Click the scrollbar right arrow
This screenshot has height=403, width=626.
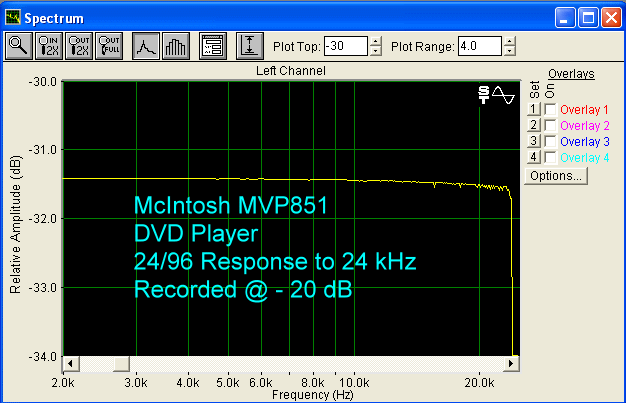512,362
